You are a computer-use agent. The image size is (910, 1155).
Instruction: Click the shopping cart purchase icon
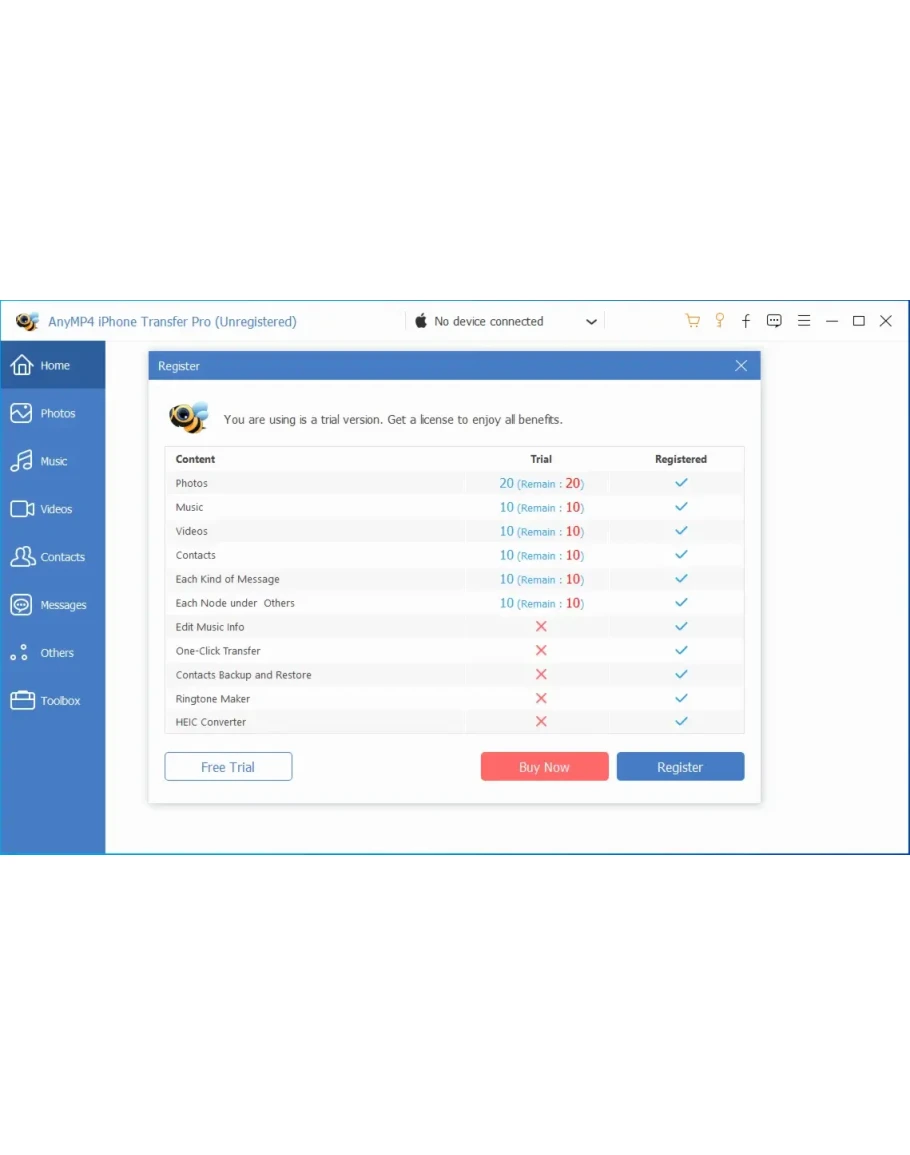point(692,321)
